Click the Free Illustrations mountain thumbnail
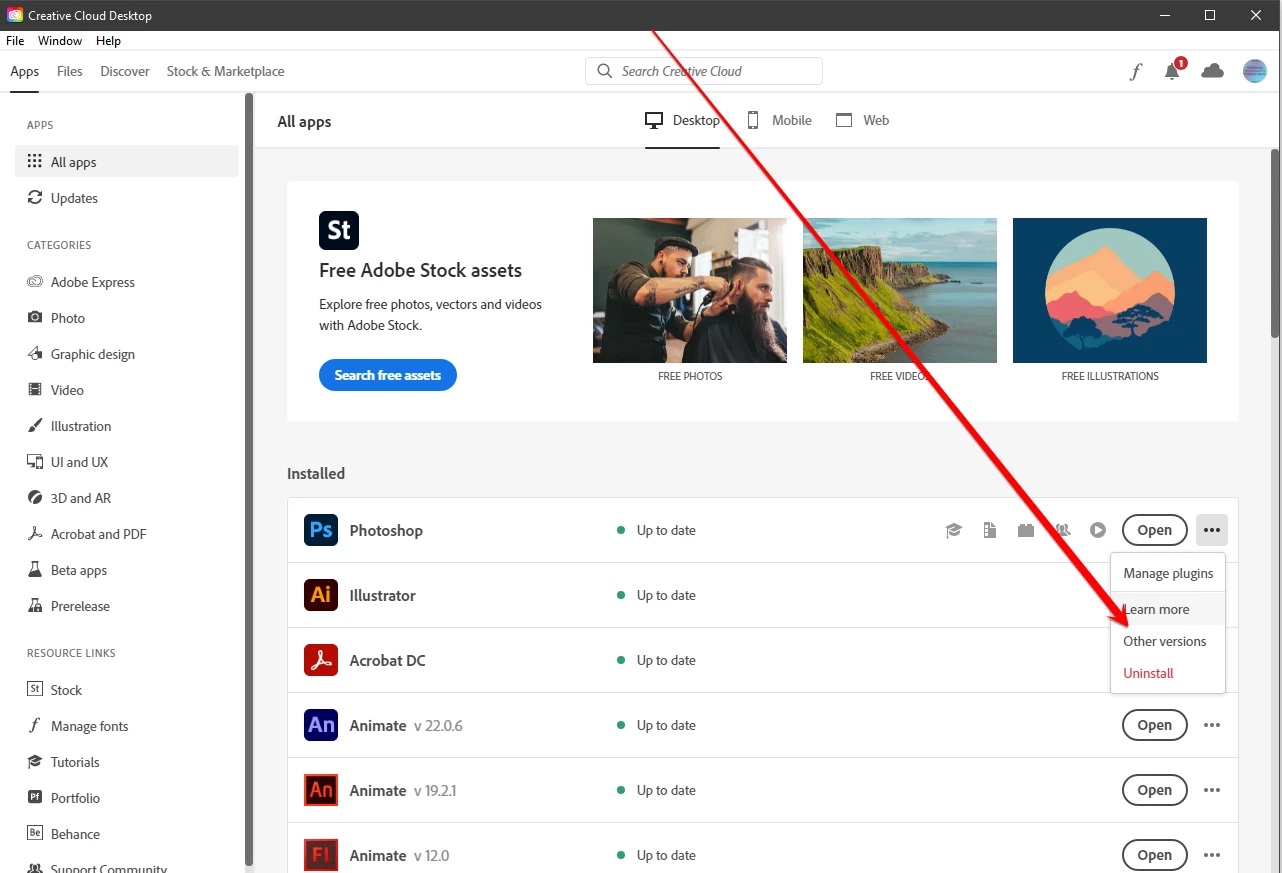 click(1110, 290)
